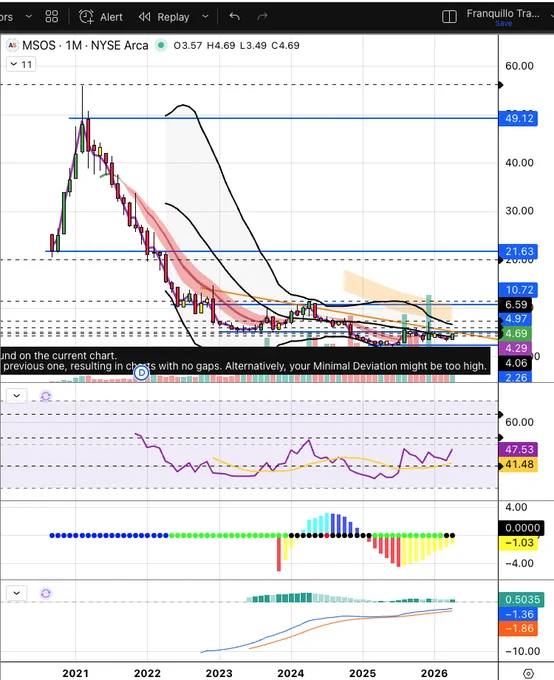Click the study error warning message box

245,361
